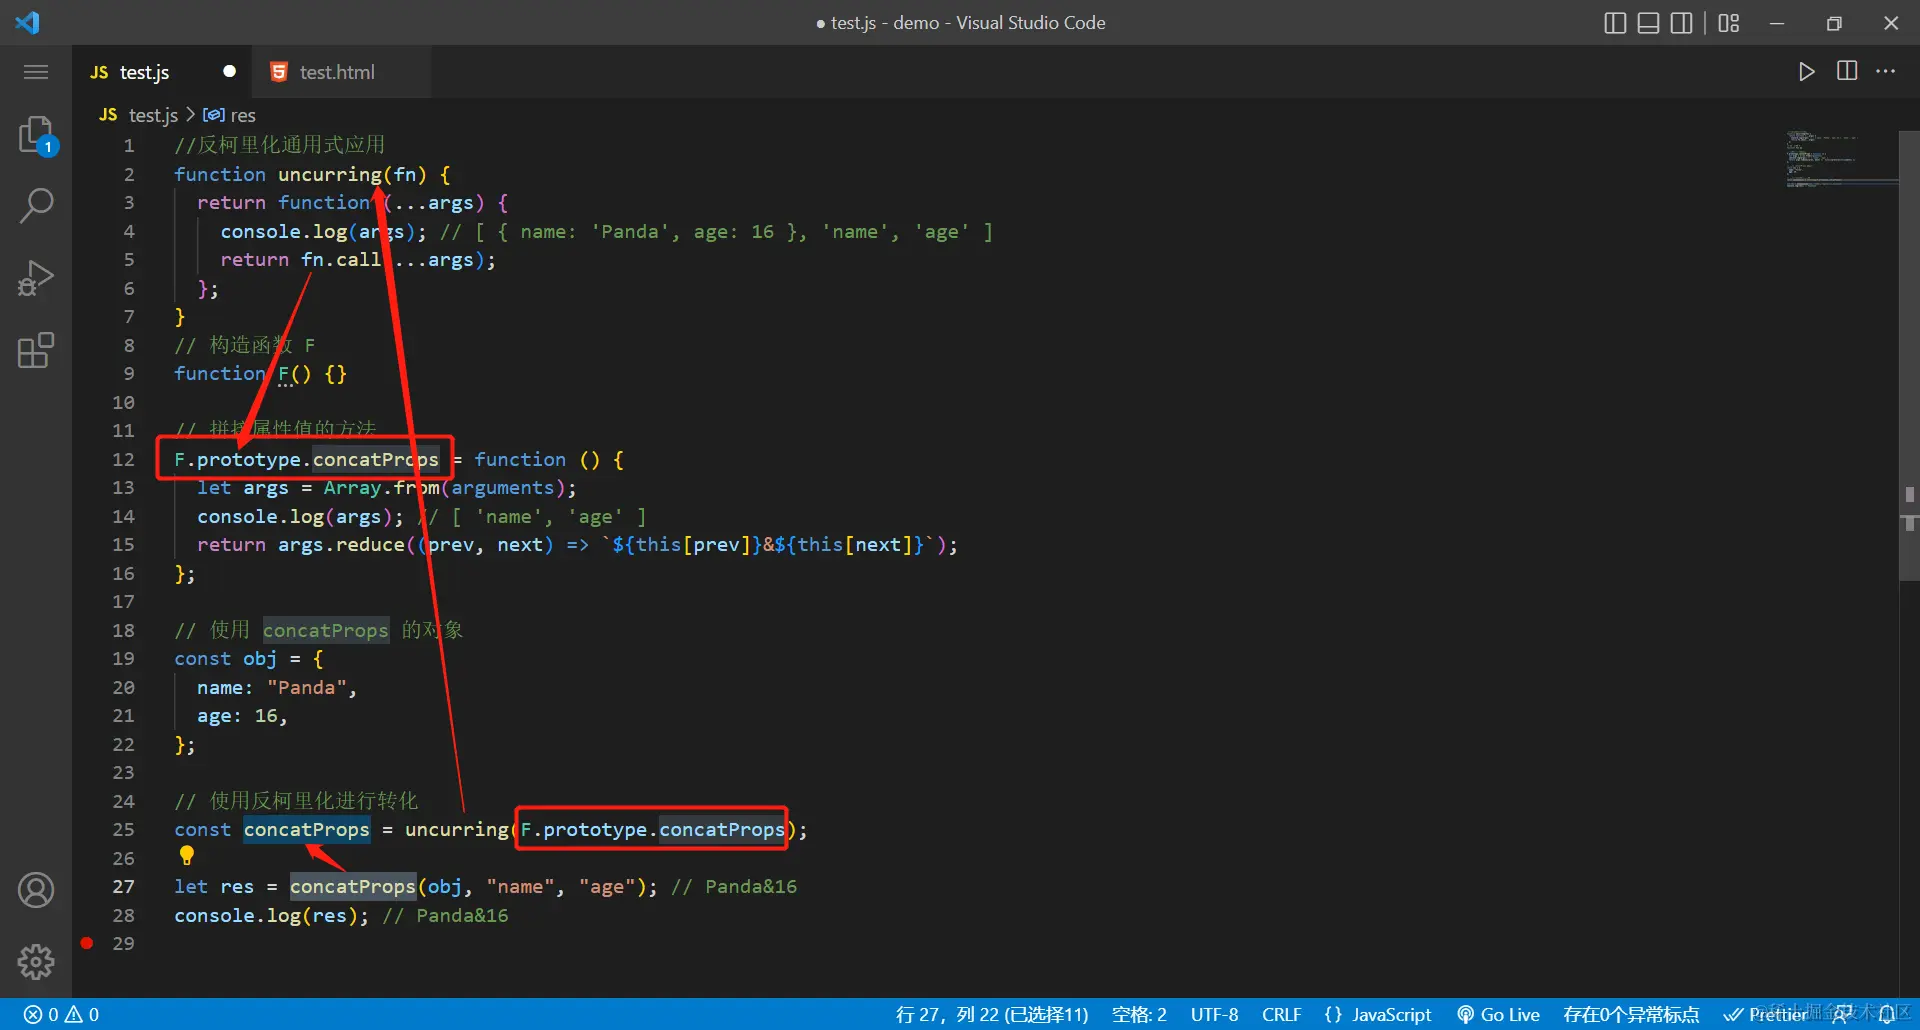Open the Manage gear menu
Screen dimensions: 1920x1030
[x=36, y=962]
